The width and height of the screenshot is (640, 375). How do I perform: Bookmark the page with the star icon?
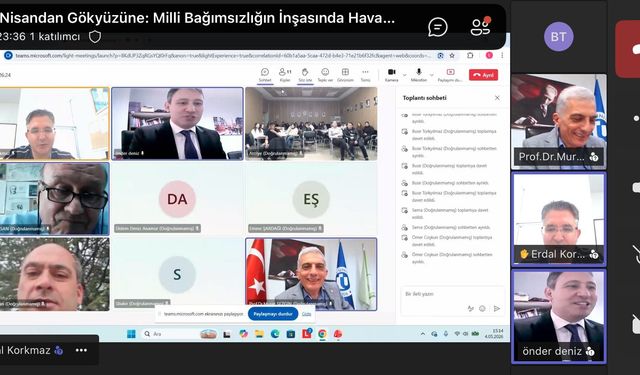(452, 55)
